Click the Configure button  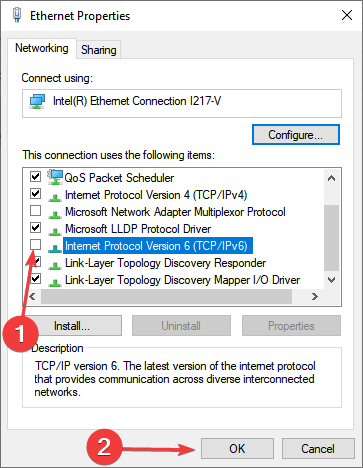[x=296, y=135]
